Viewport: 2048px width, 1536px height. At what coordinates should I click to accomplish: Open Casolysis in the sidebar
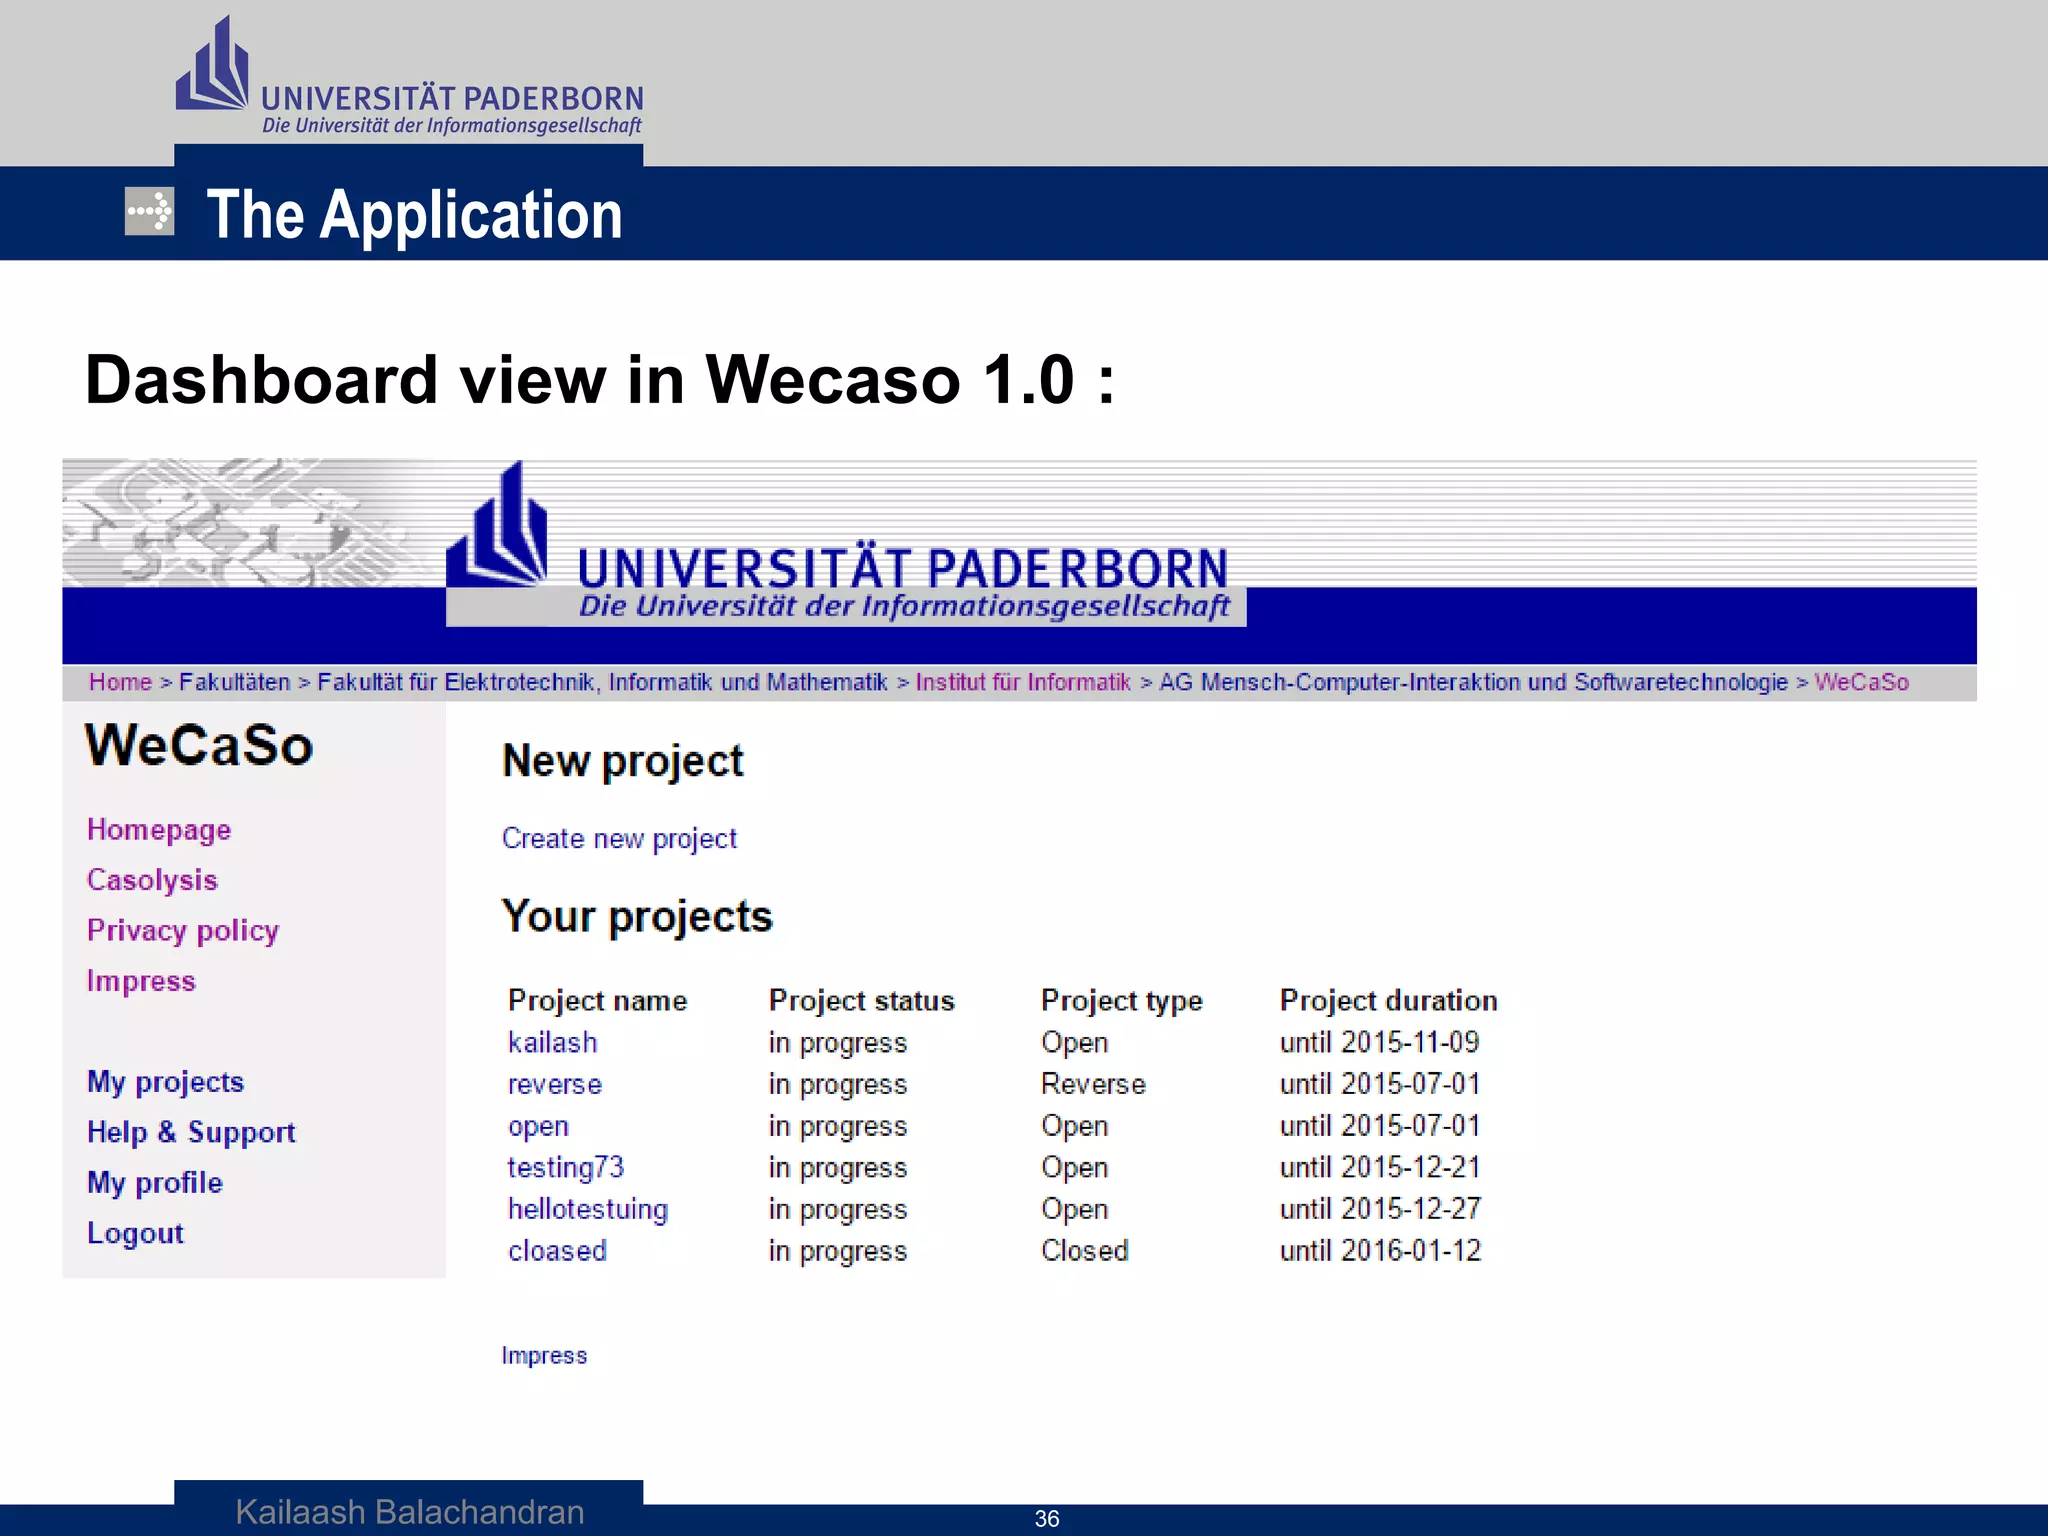tap(152, 880)
